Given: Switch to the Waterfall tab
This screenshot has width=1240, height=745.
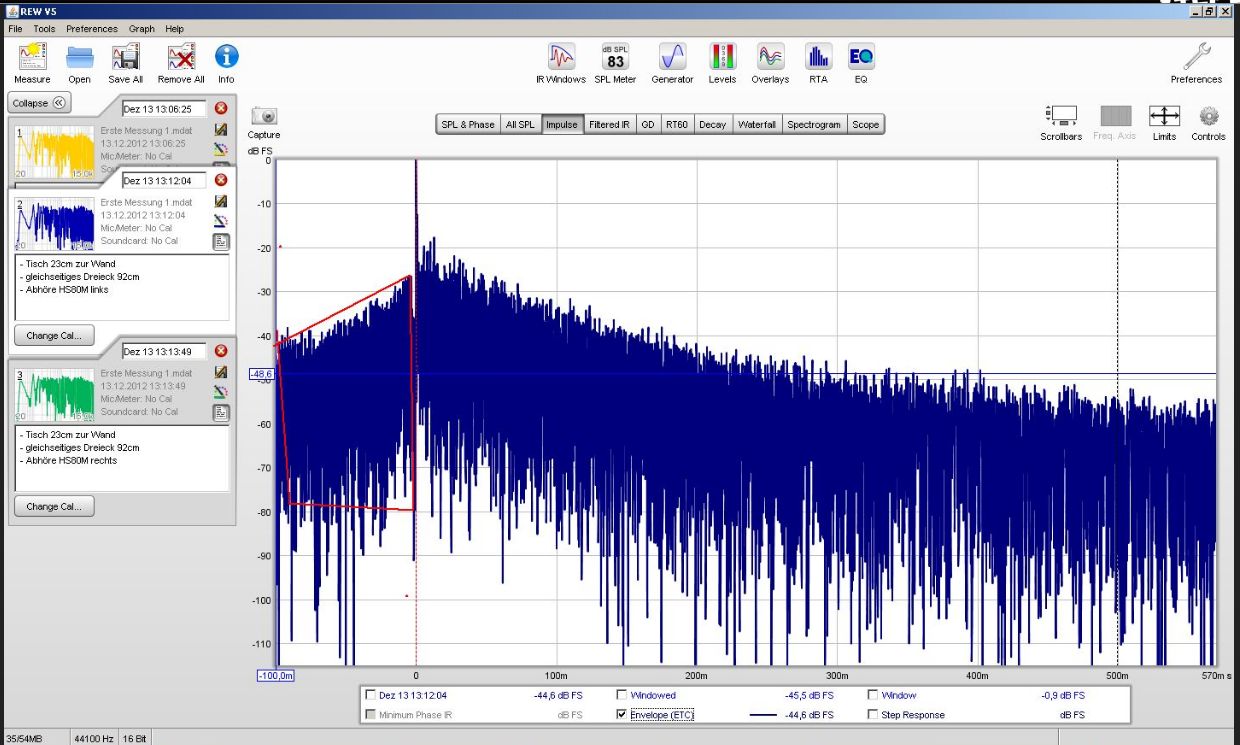Looking at the screenshot, I should (757, 125).
